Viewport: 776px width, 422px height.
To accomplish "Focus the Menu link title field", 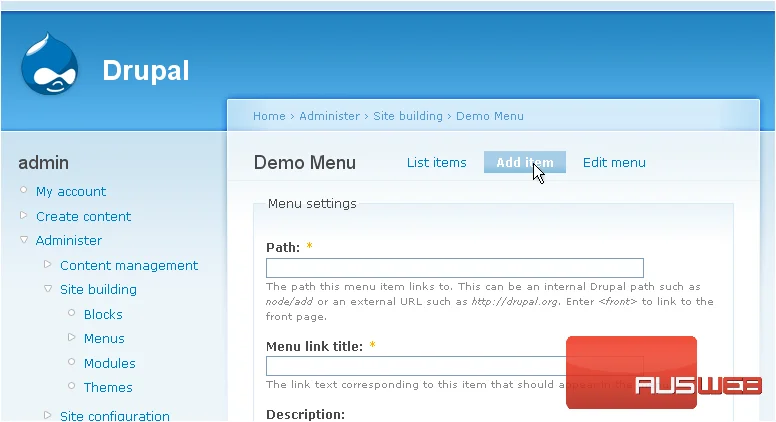I will point(455,366).
